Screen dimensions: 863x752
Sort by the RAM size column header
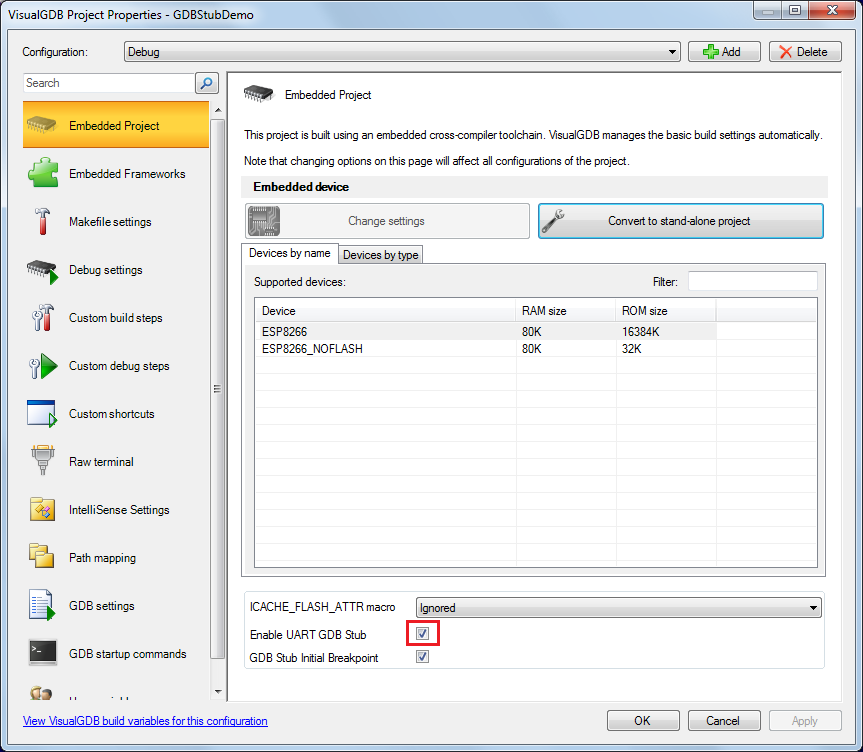565,311
